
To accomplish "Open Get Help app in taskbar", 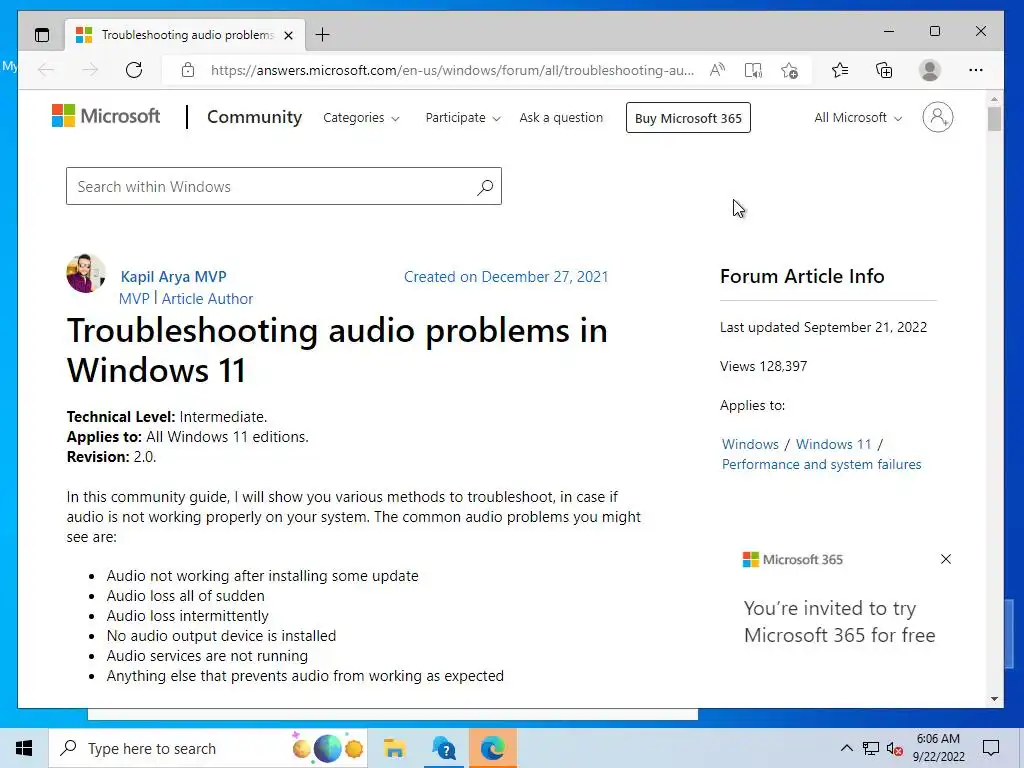I will click(444, 748).
